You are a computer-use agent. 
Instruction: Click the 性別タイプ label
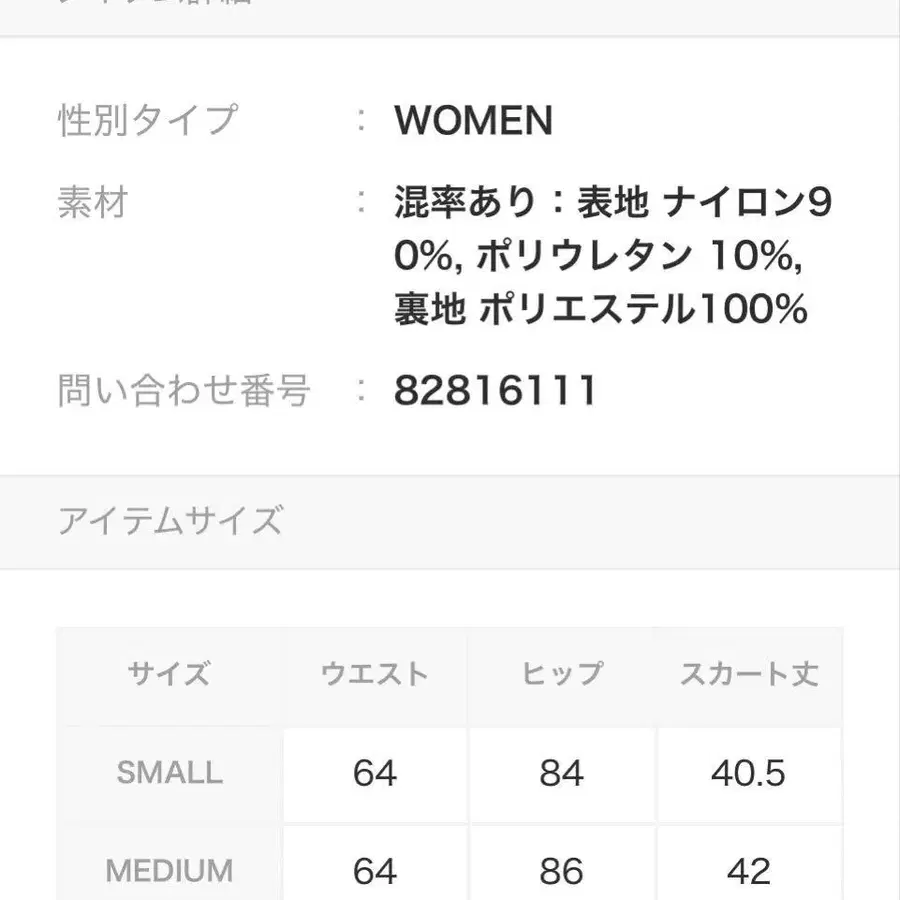pyautogui.click(x=147, y=121)
